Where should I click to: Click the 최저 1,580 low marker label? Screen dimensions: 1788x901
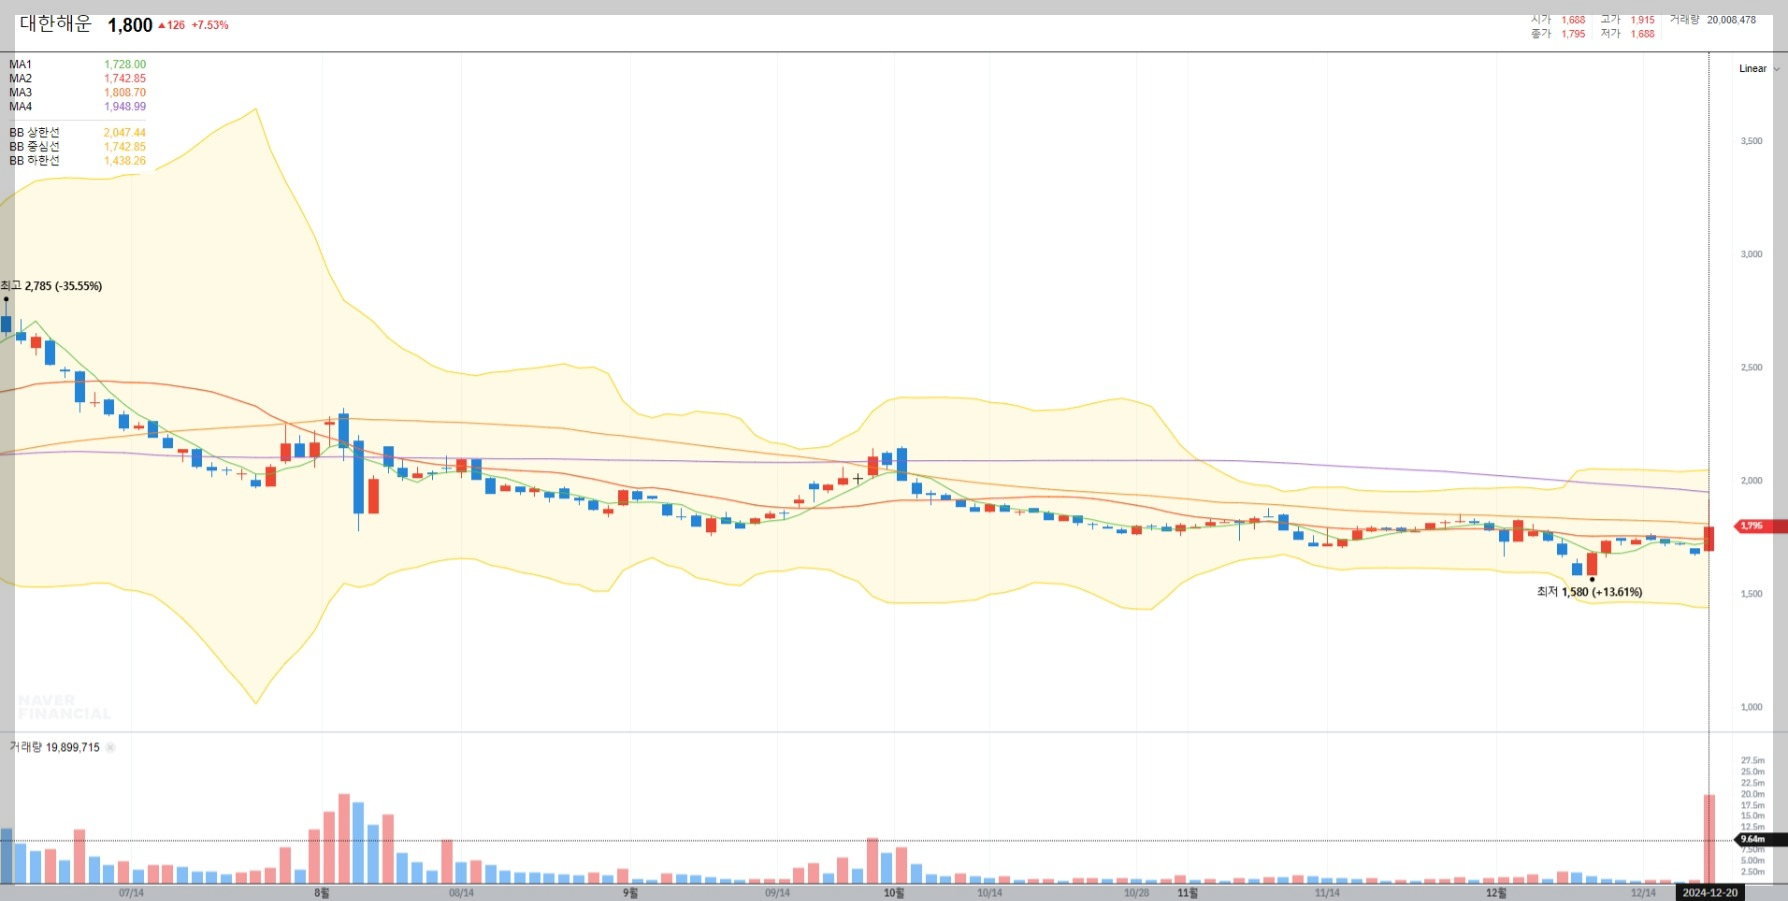point(1589,592)
